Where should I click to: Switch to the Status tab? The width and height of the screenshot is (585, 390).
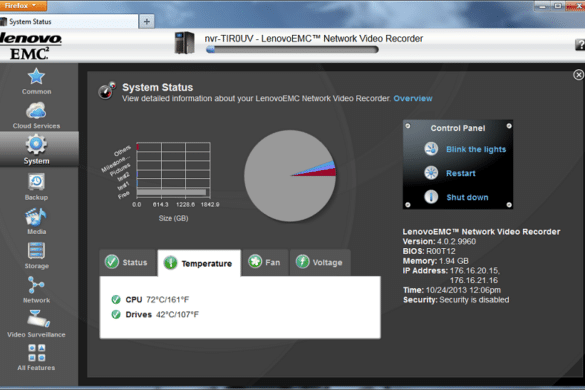[127, 262]
